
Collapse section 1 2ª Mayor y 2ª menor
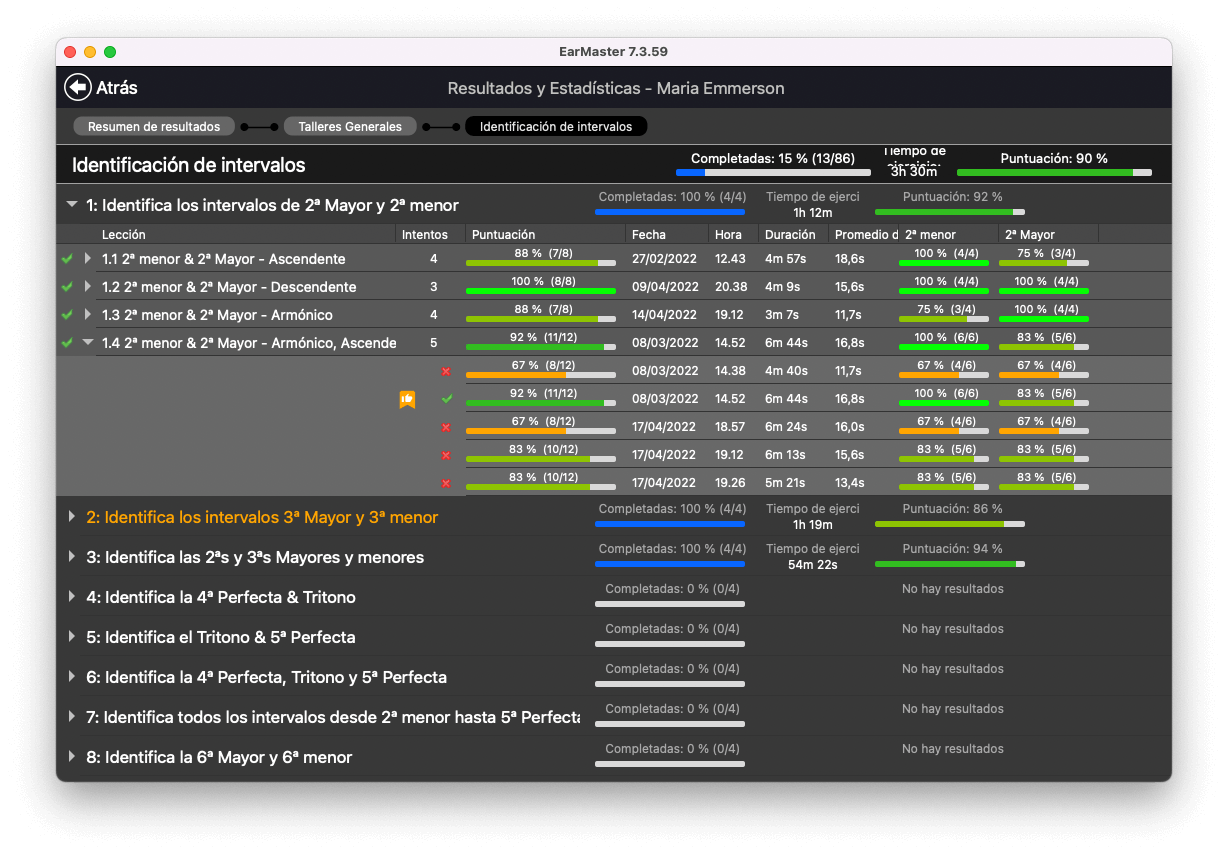point(71,205)
